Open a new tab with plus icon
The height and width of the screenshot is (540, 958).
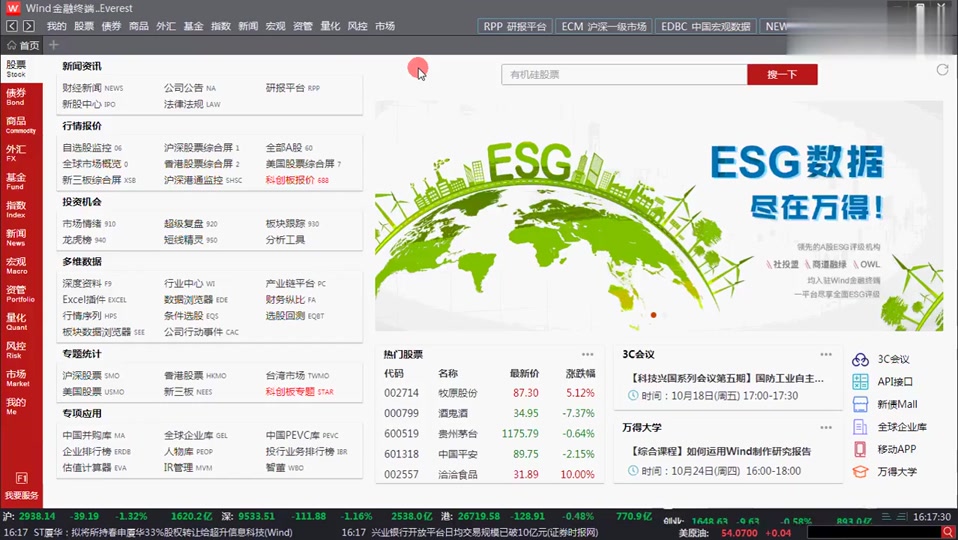click(54, 45)
